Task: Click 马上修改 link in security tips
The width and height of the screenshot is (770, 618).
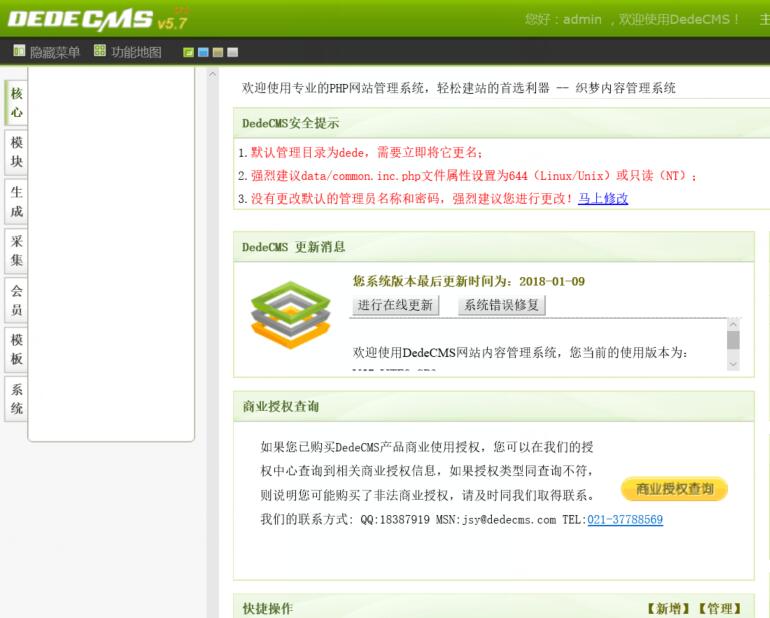Action: tap(603, 198)
